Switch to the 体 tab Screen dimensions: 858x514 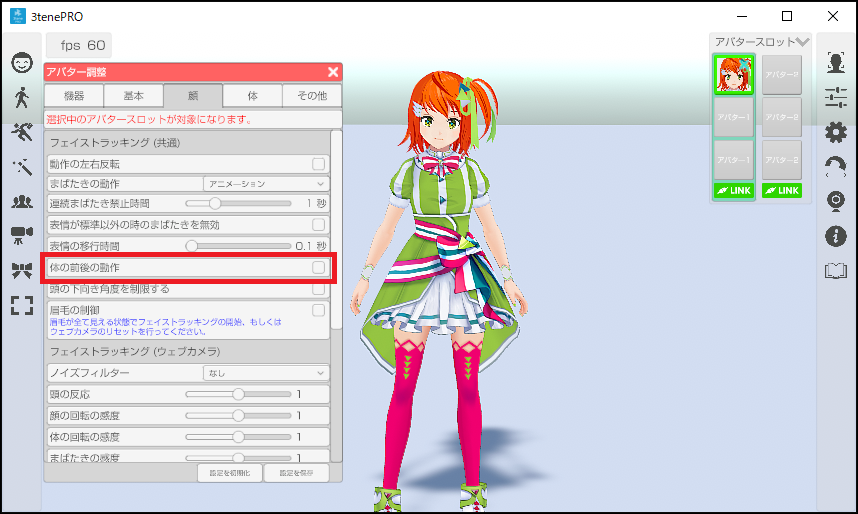(x=253, y=96)
